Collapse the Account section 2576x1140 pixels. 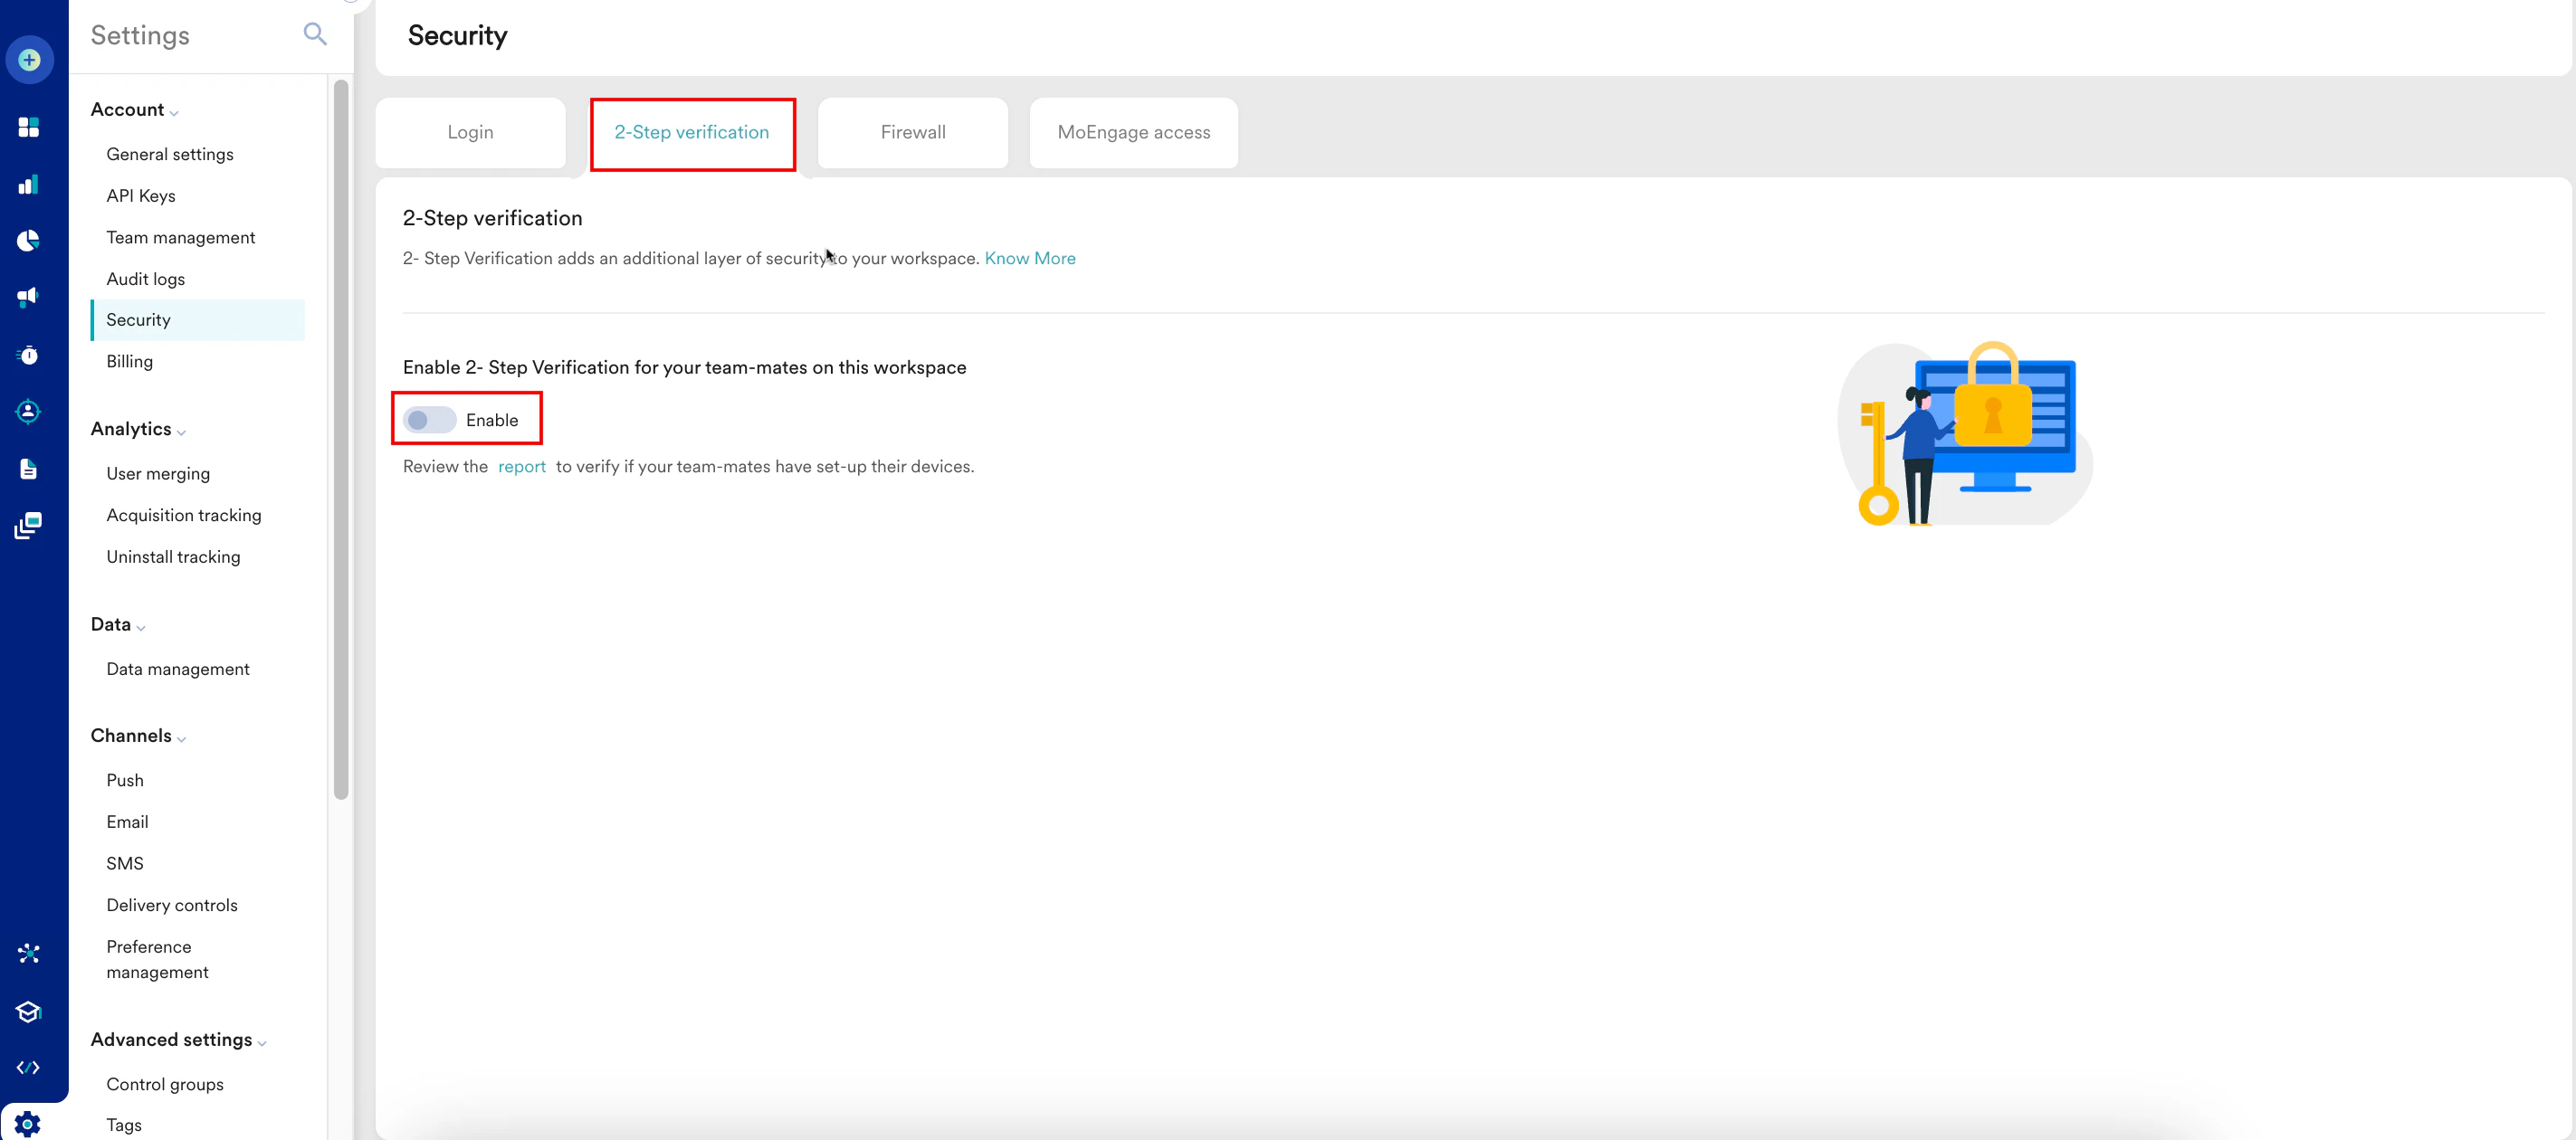tap(174, 112)
